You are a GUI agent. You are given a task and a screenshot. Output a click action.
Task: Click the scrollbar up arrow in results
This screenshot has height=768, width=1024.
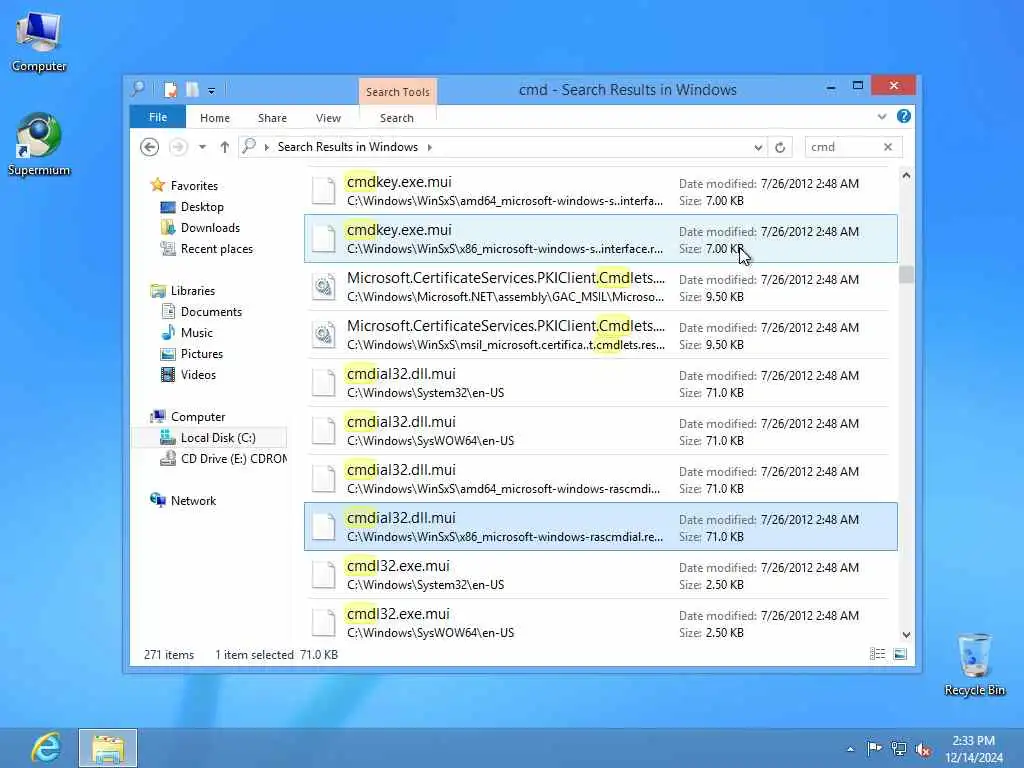tap(906, 176)
